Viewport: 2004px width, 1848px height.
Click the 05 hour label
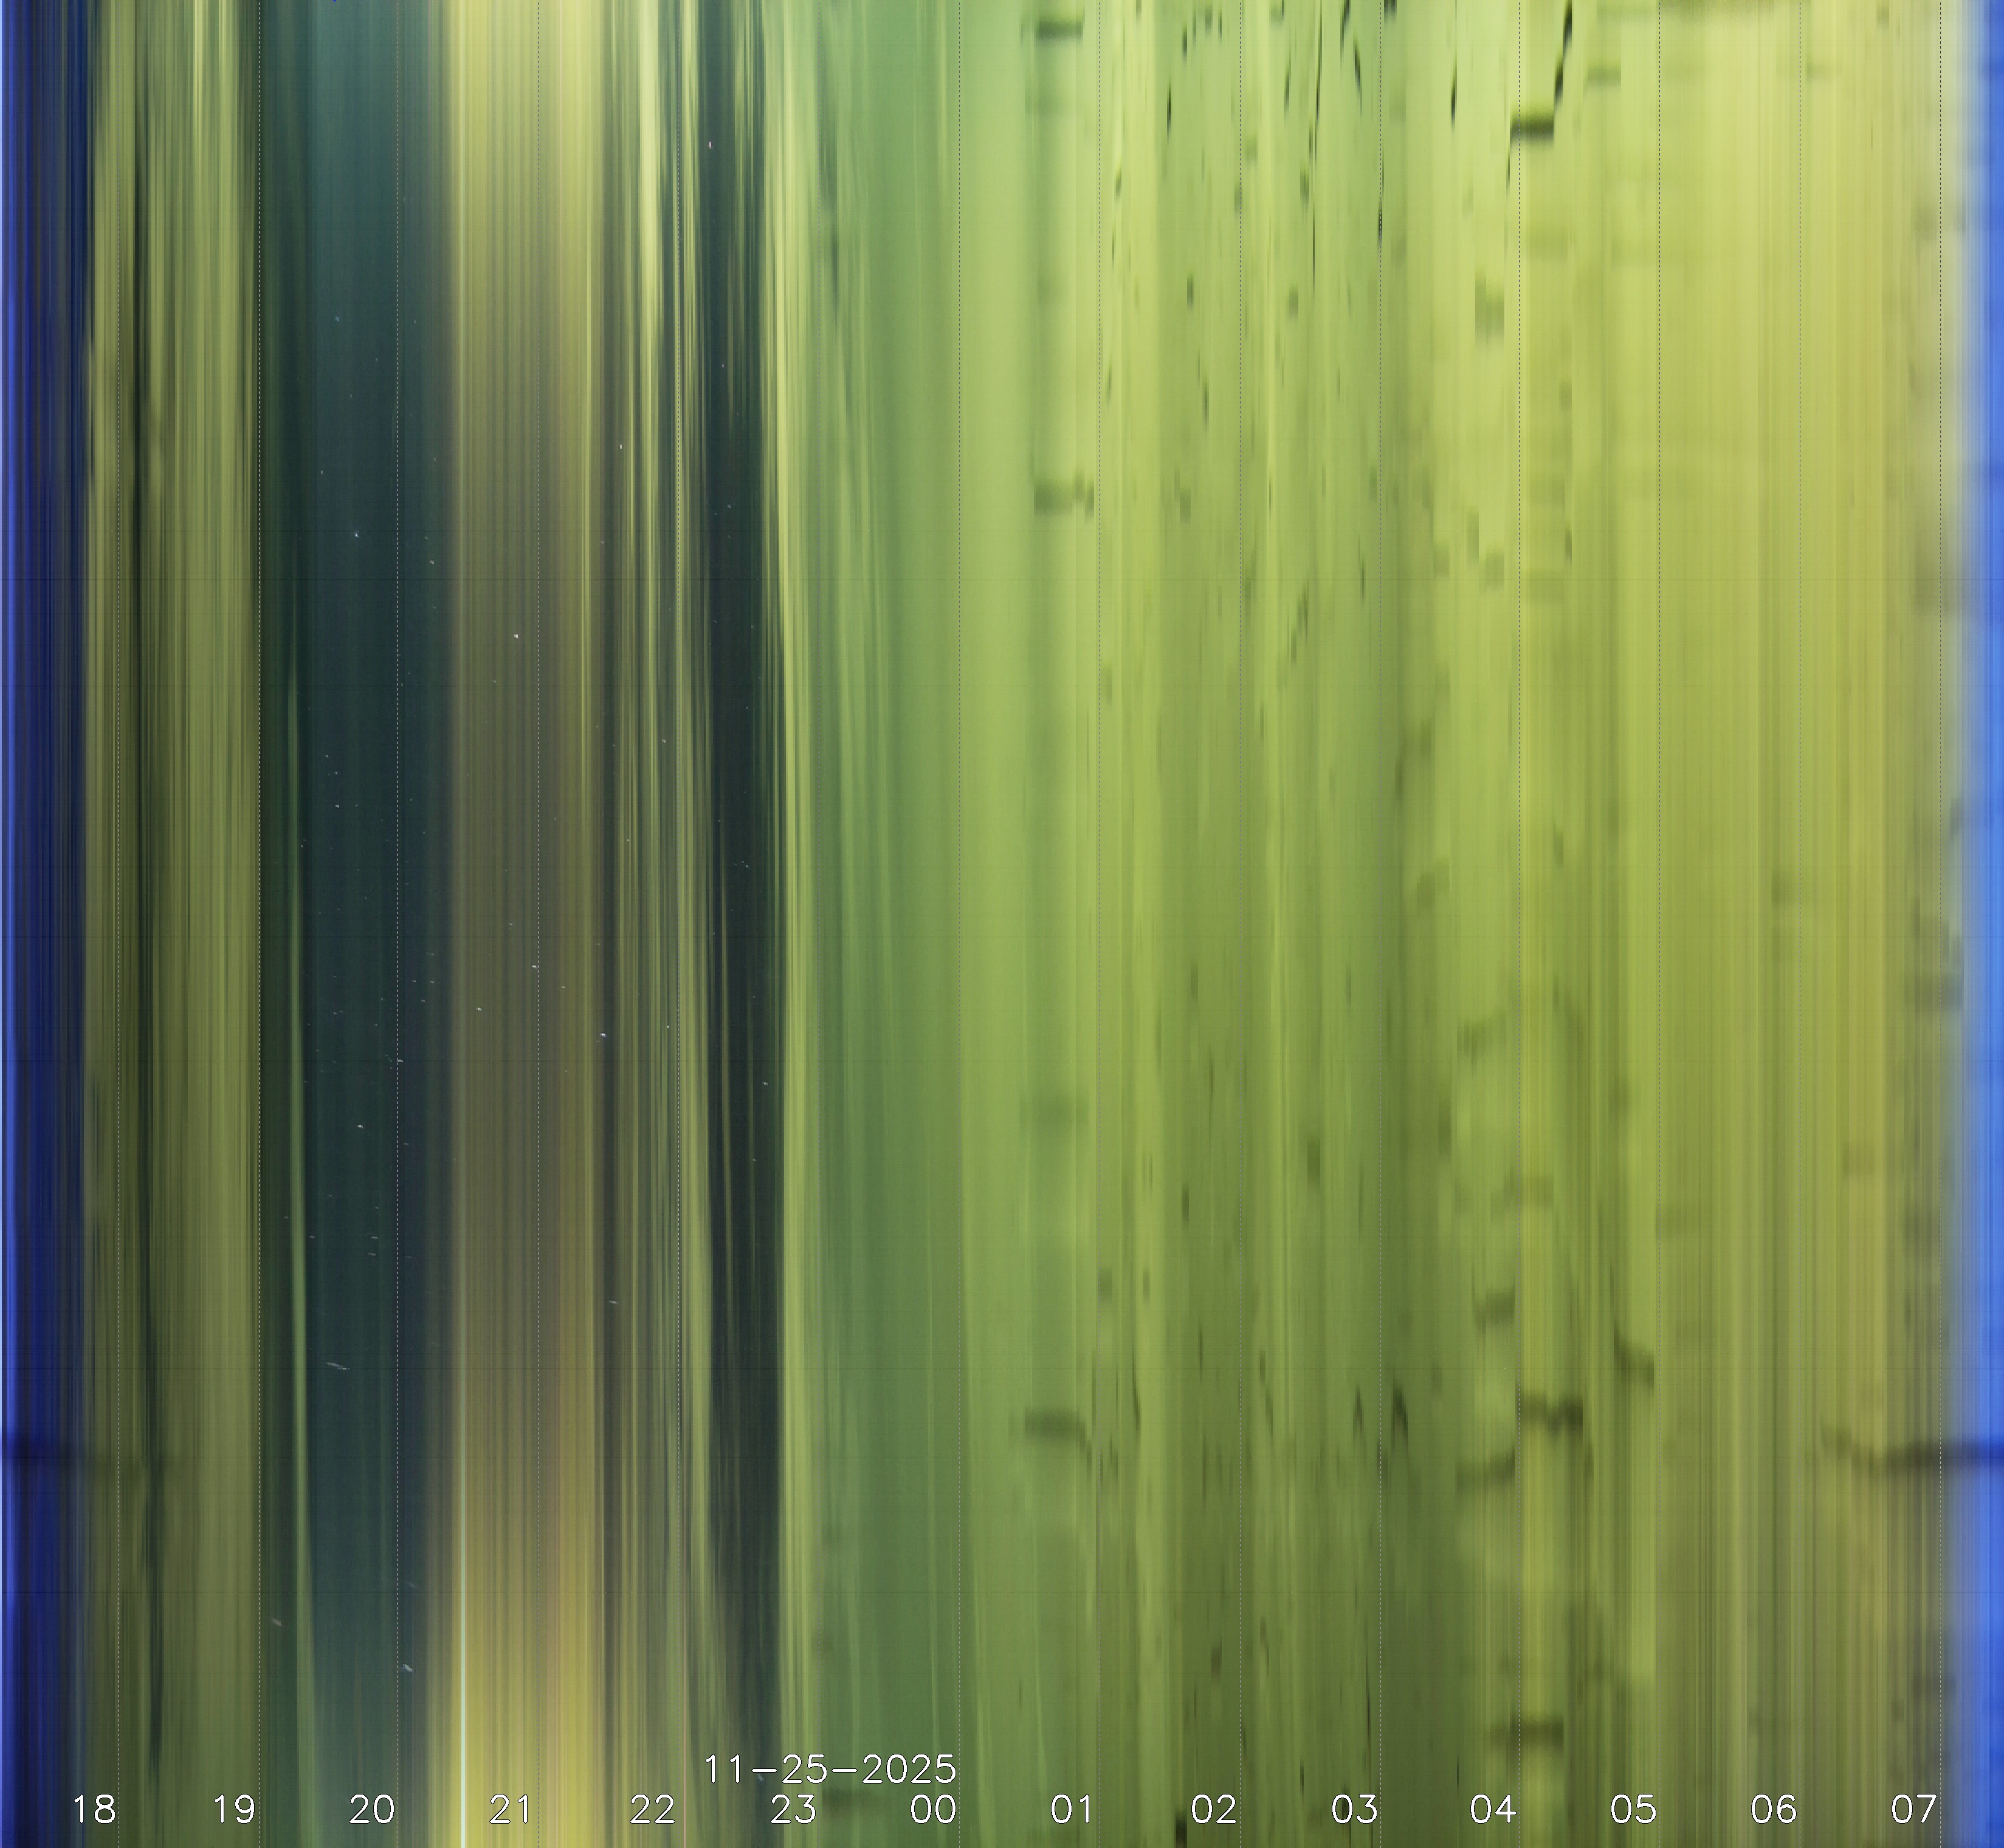pyautogui.click(x=1633, y=1809)
